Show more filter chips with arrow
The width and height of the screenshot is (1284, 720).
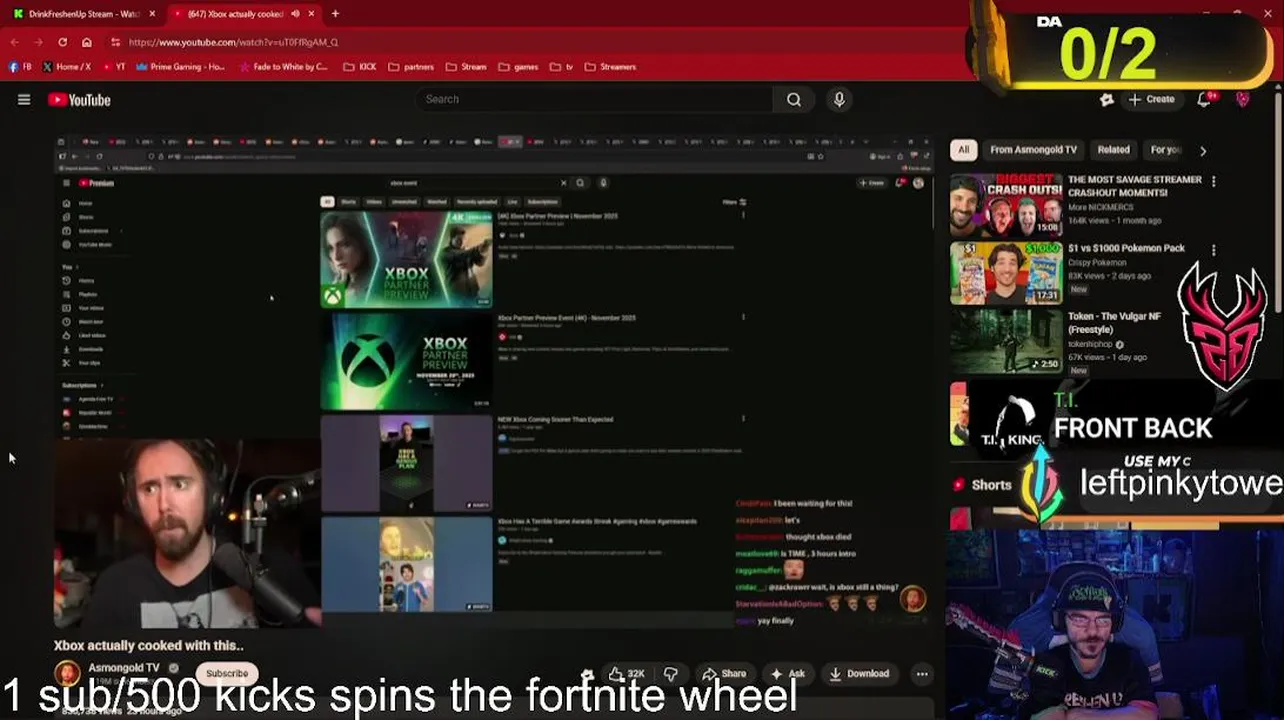(x=1203, y=151)
